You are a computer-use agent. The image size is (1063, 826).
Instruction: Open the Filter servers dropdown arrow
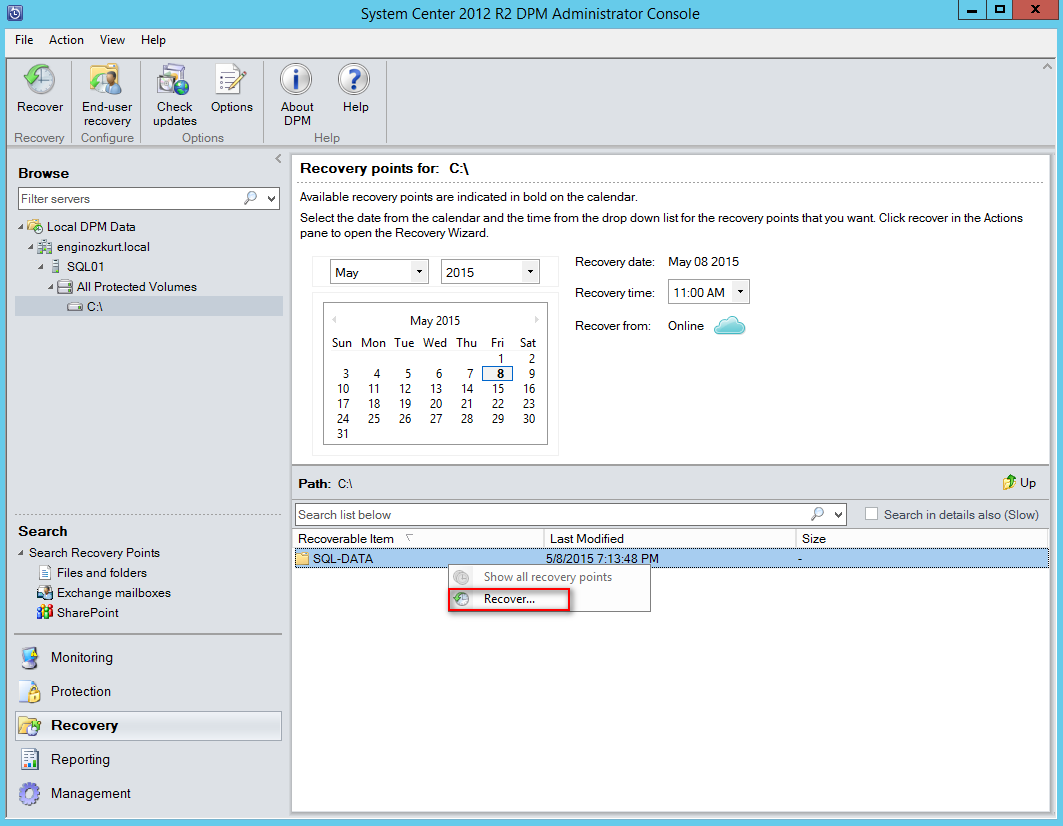(x=271, y=199)
